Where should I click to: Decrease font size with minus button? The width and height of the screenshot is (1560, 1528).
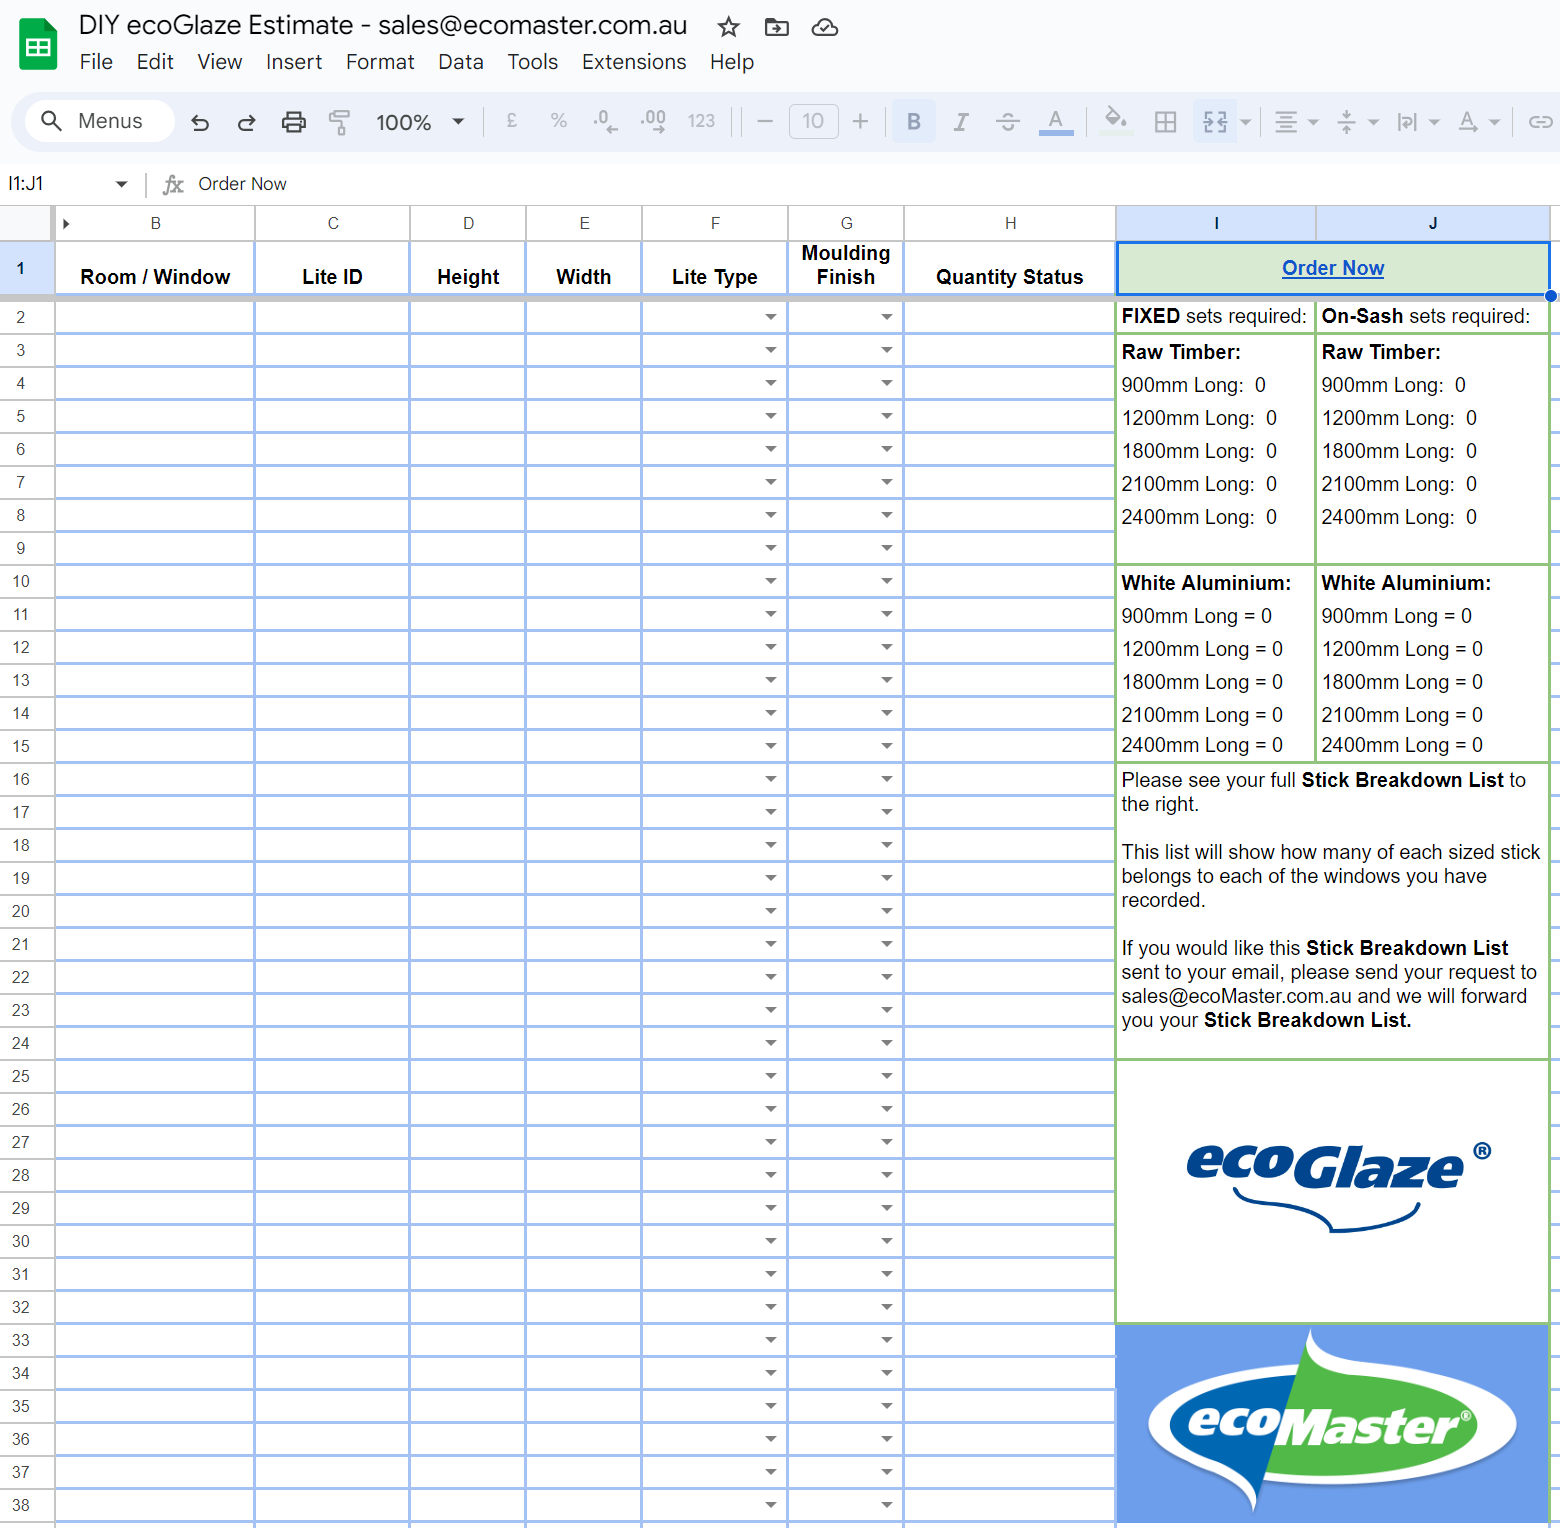coord(765,121)
